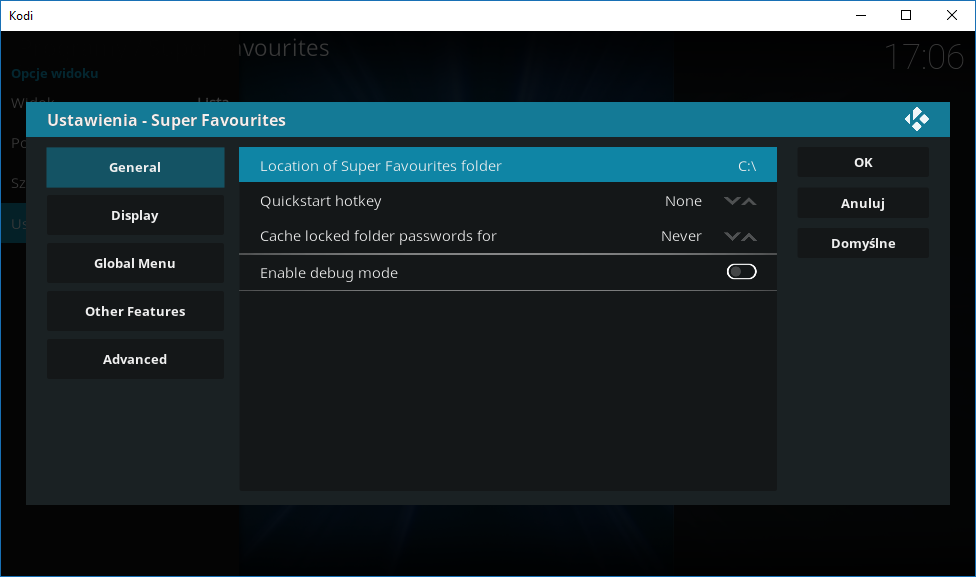The width and height of the screenshot is (976, 577).
Task: Click the up arrow for Quickstart hotkey
Action: click(x=749, y=201)
